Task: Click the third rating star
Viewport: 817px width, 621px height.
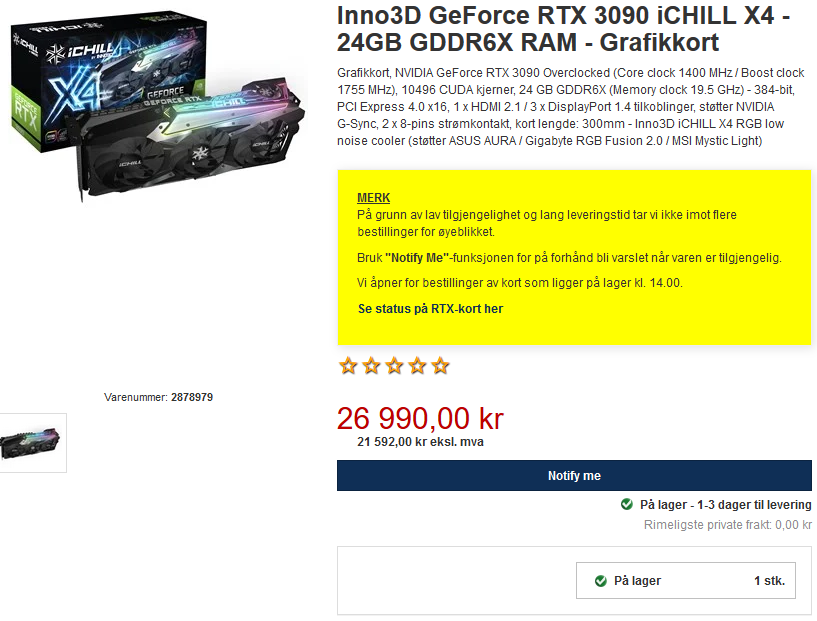Action: click(394, 366)
